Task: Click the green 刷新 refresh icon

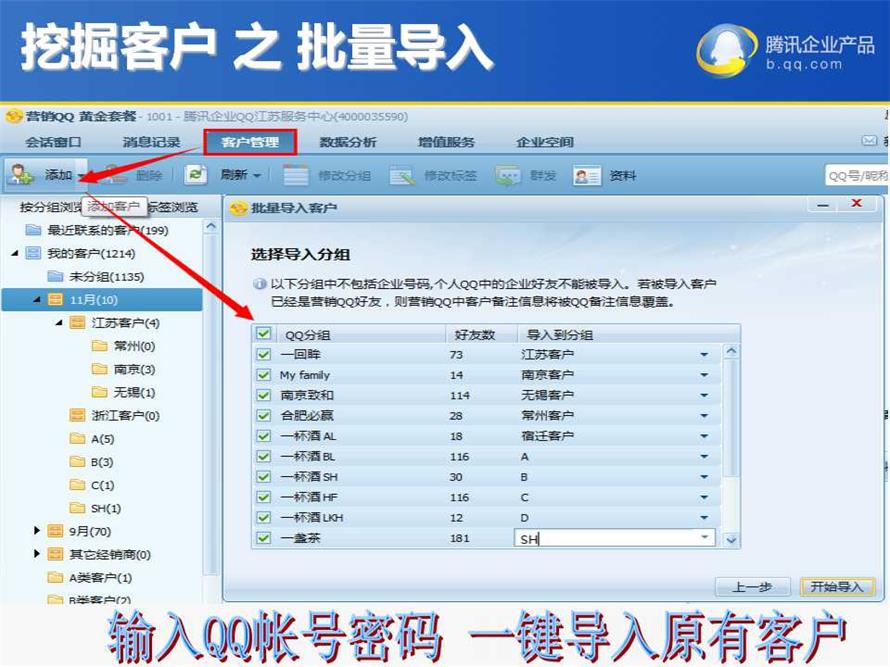Action: pos(196,175)
